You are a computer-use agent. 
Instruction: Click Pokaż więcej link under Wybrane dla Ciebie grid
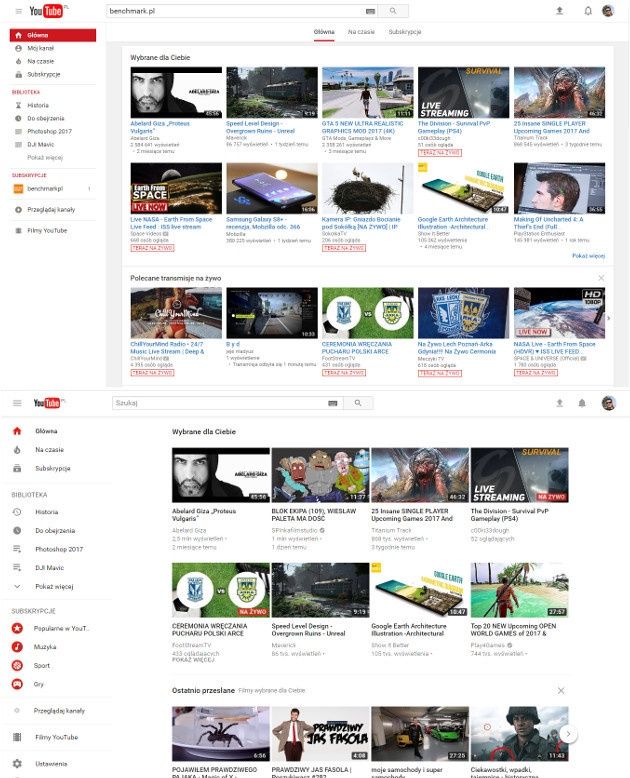[x=588, y=256]
